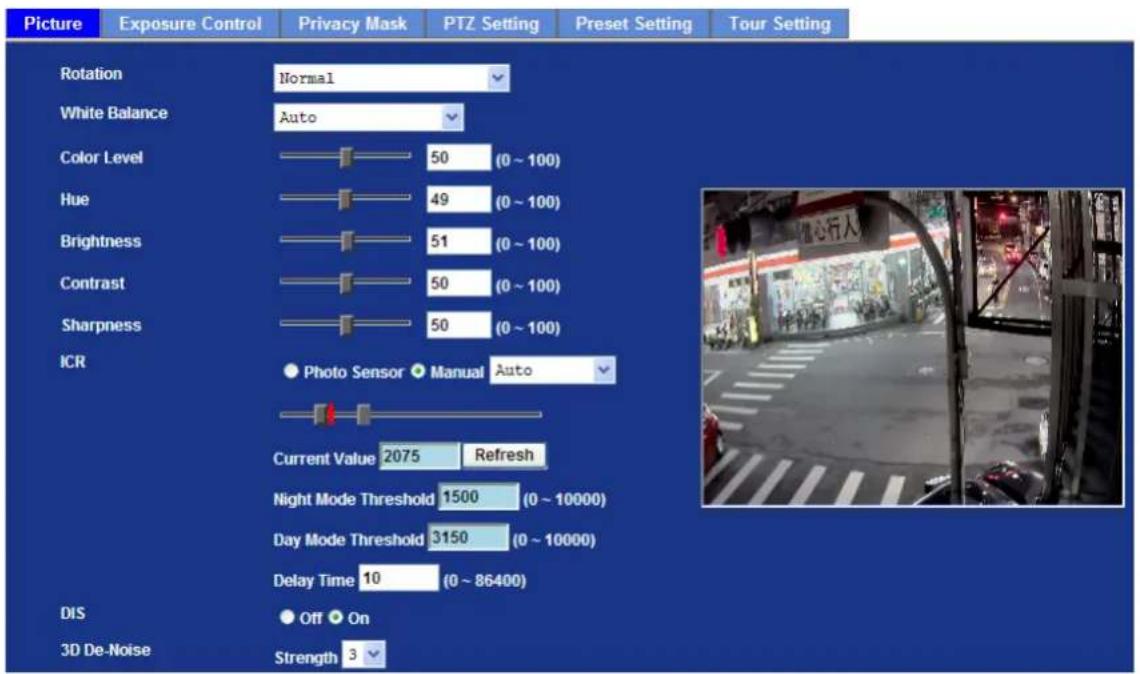1140x674 pixels.
Task: Click the Hue slider handle
Action: 345,199
